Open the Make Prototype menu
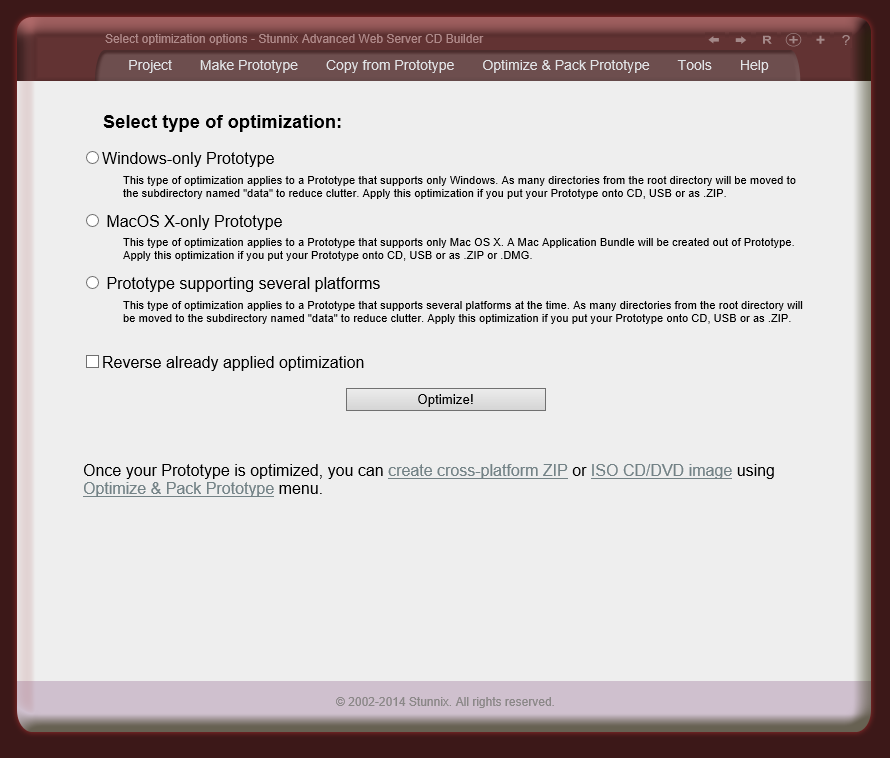 [x=248, y=65]
